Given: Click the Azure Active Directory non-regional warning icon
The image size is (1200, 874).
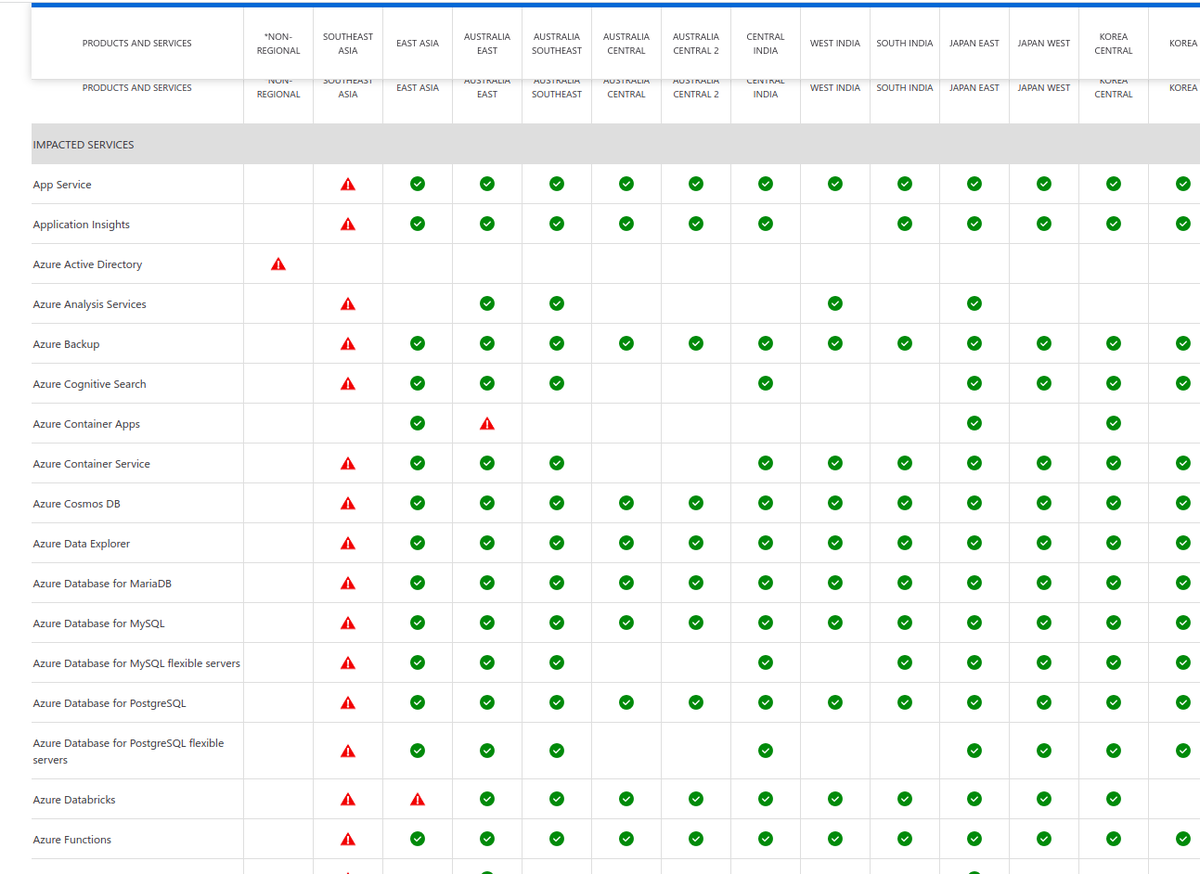Looking at the screenshot, I should pyautogui.click(x=278, y=264).
